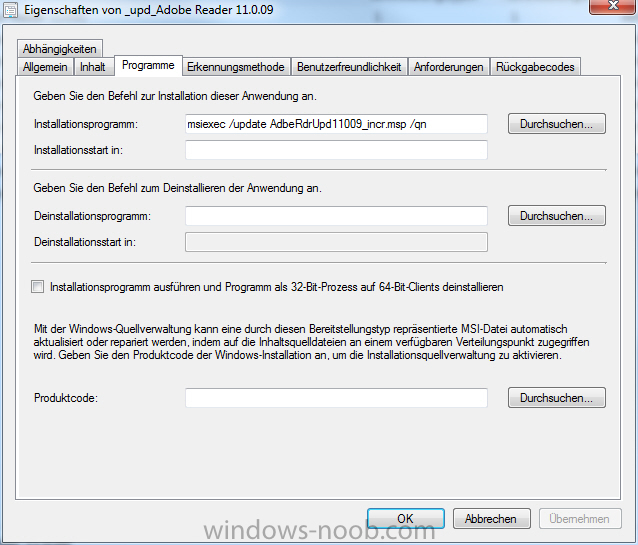Switch to the Allgemein tab
638x545 pixels.
(x=45, y=67)
